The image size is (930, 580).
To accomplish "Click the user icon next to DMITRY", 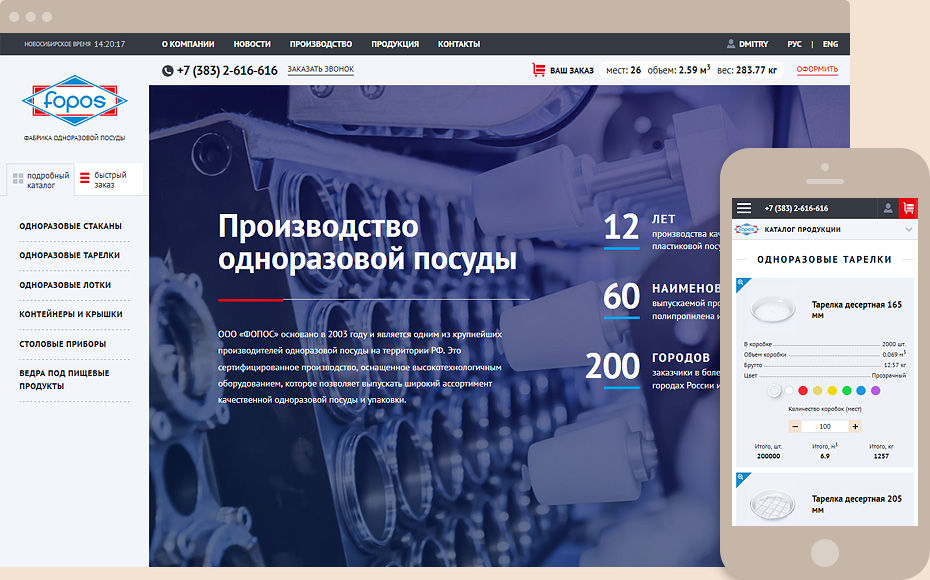I will pyautogui.click(x=731, y=44).
